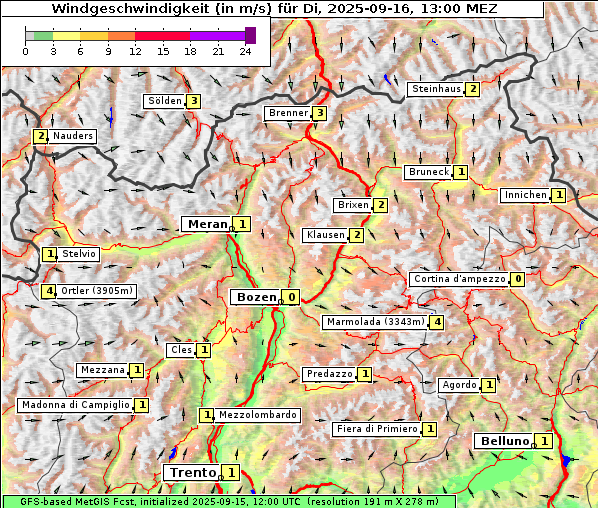Click the Nauders location label

(72, 136)
